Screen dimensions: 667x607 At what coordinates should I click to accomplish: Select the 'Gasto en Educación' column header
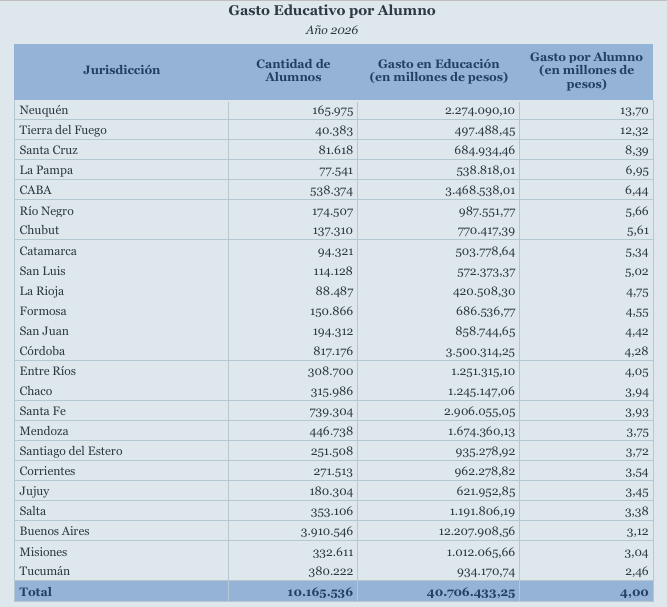(439, 71)
